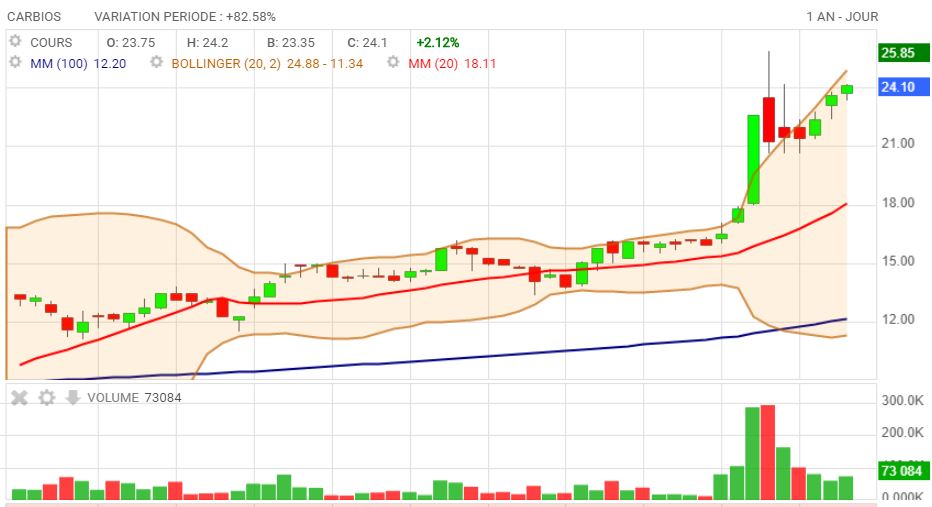
Task: Click the green 73 084 volume tag
Action: tap(903, 471)
